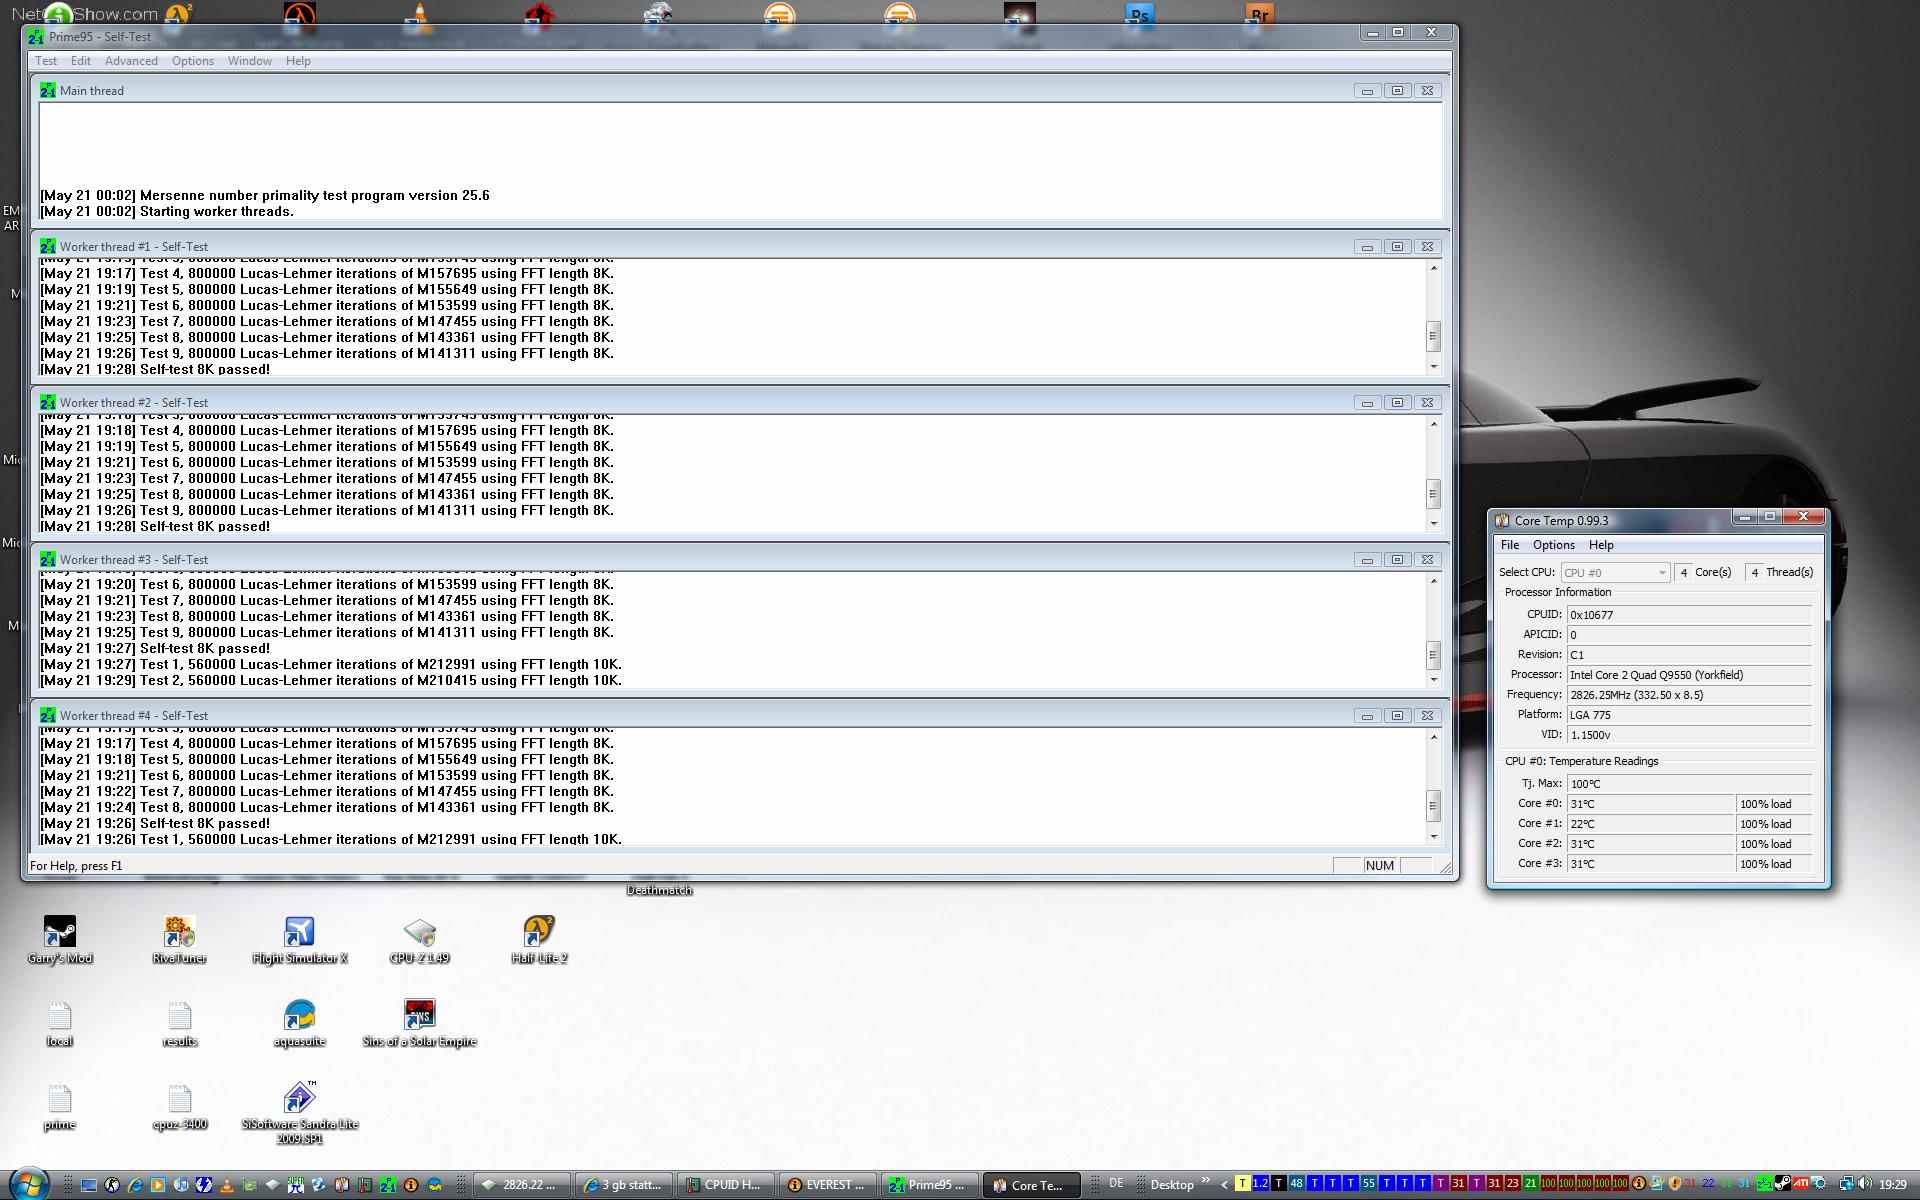The image size is (1920, 1200).
Task: Minimize the Main thread child window
Action: tap(1367, 90)
